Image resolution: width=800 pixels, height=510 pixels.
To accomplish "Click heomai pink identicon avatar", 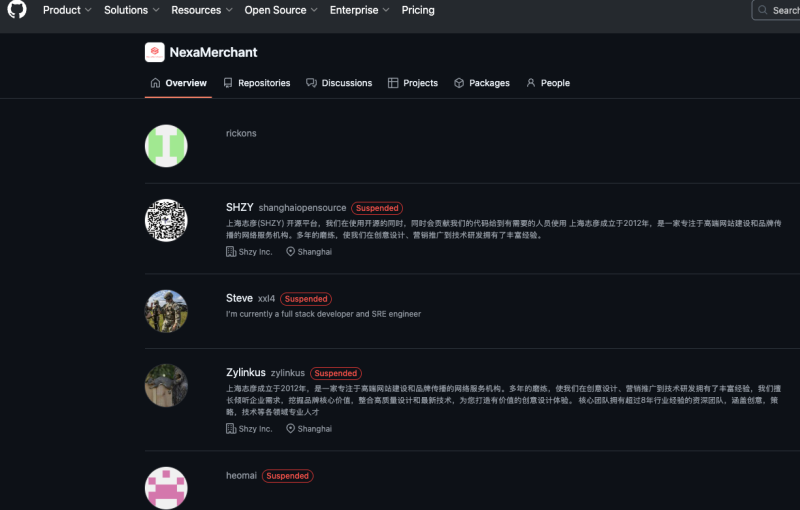I will (166, 487).
